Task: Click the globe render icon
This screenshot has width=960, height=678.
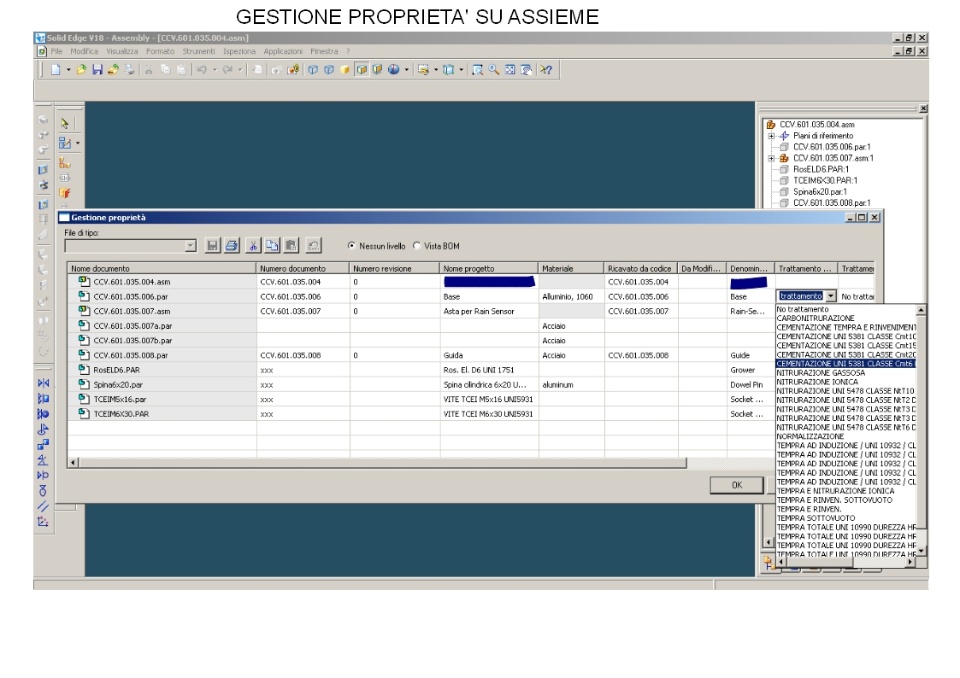Action: (x=394, y=70)
